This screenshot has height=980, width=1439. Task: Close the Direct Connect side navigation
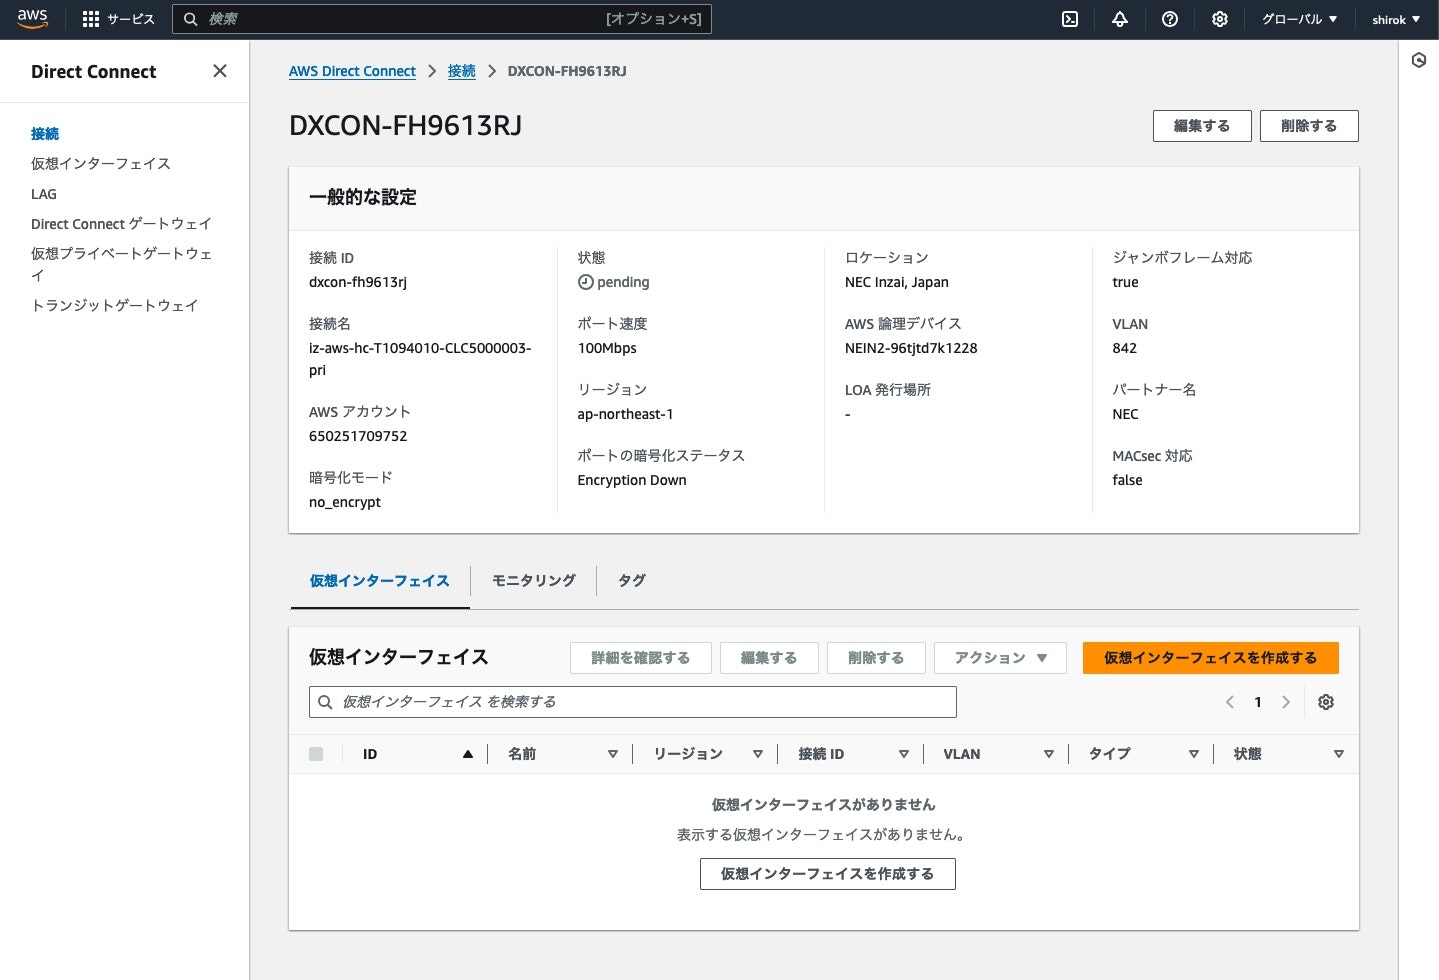220,71
